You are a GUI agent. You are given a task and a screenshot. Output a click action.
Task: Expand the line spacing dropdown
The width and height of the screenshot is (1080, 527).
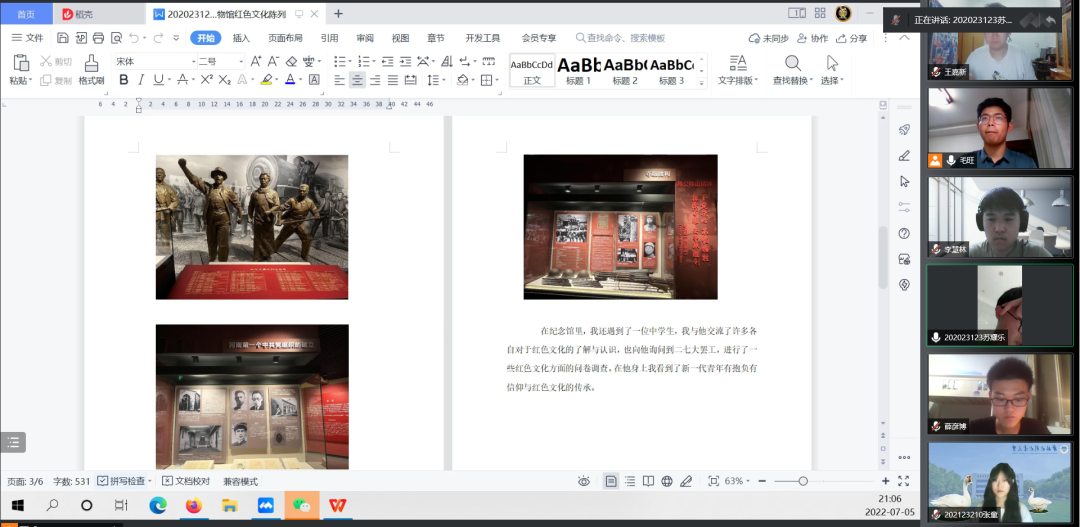pyautogui.click(x=444, y=81)
